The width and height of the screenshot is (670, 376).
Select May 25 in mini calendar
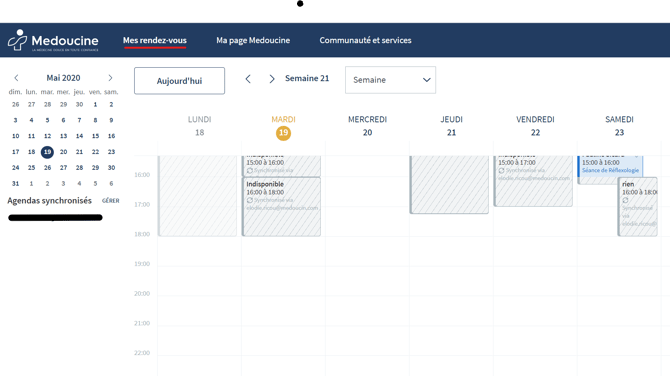click(x=31, y=167)
